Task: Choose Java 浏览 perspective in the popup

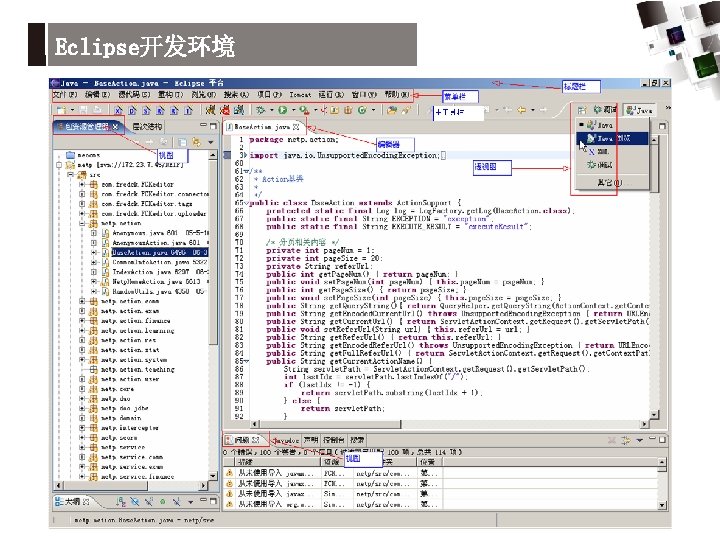Action: click(x=613, y=138)
